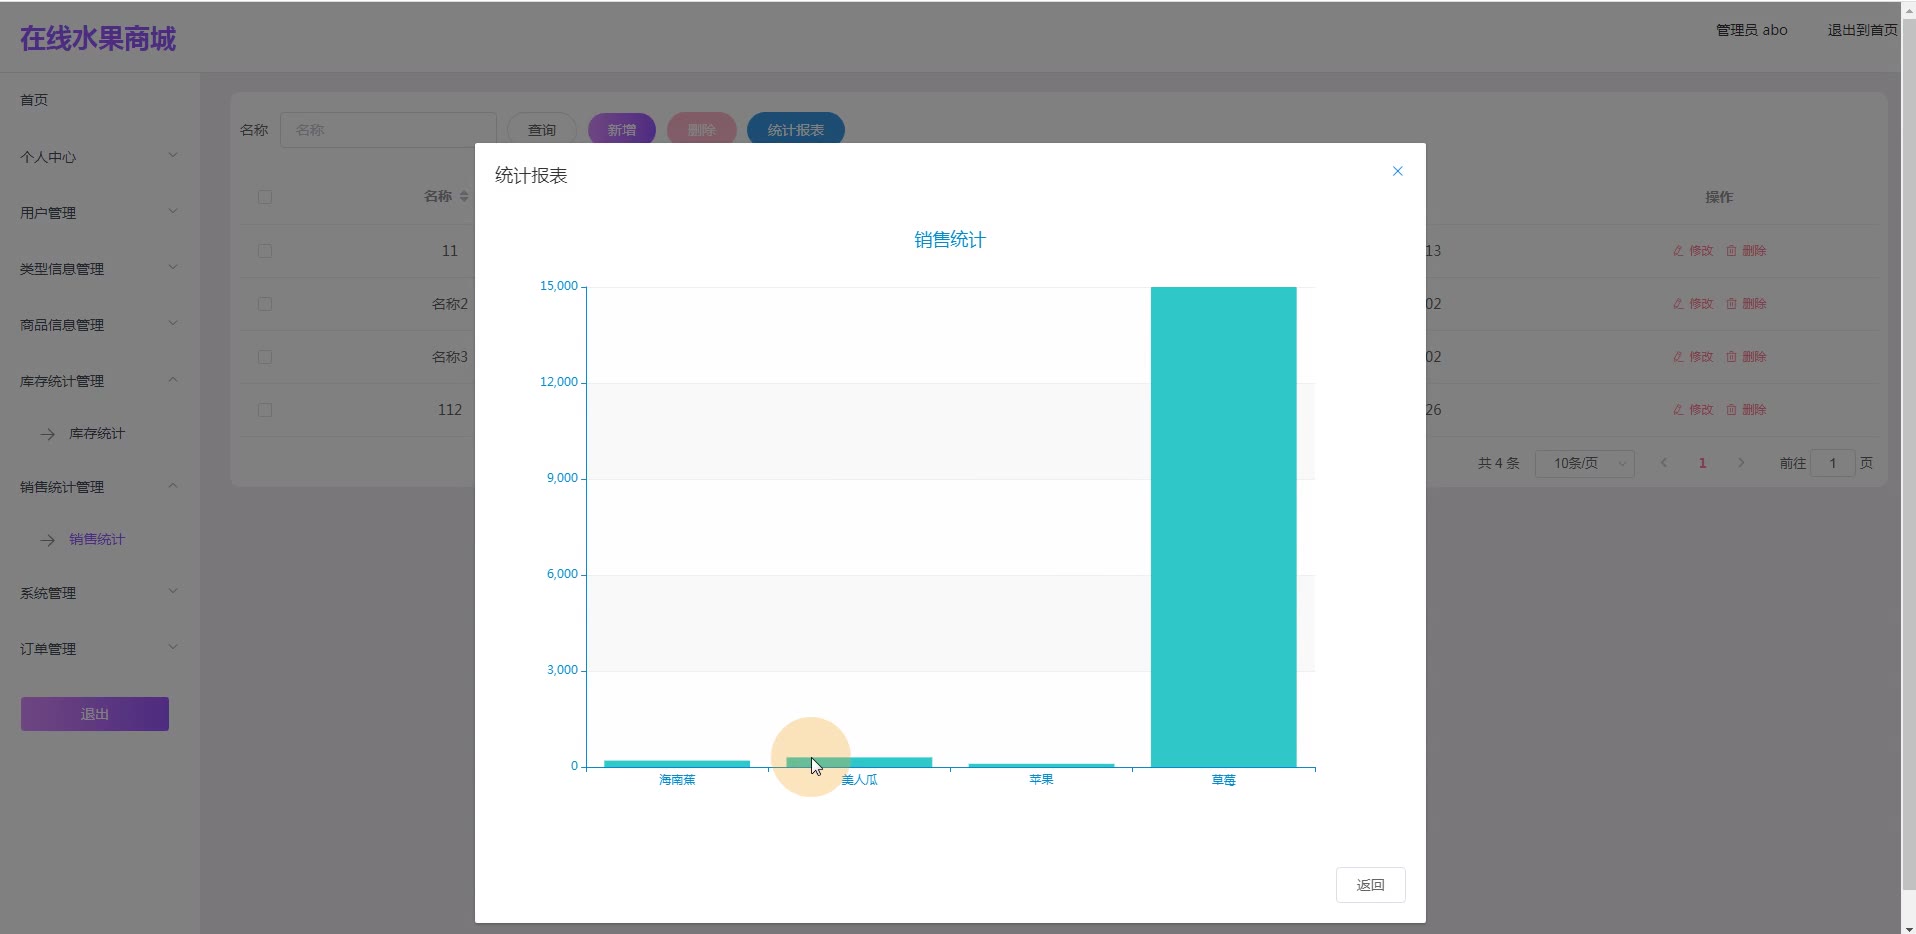This screenshot has height=934, width=1916.
Task: Click the 美人瓜 axis label
Action: click(860, 780)
